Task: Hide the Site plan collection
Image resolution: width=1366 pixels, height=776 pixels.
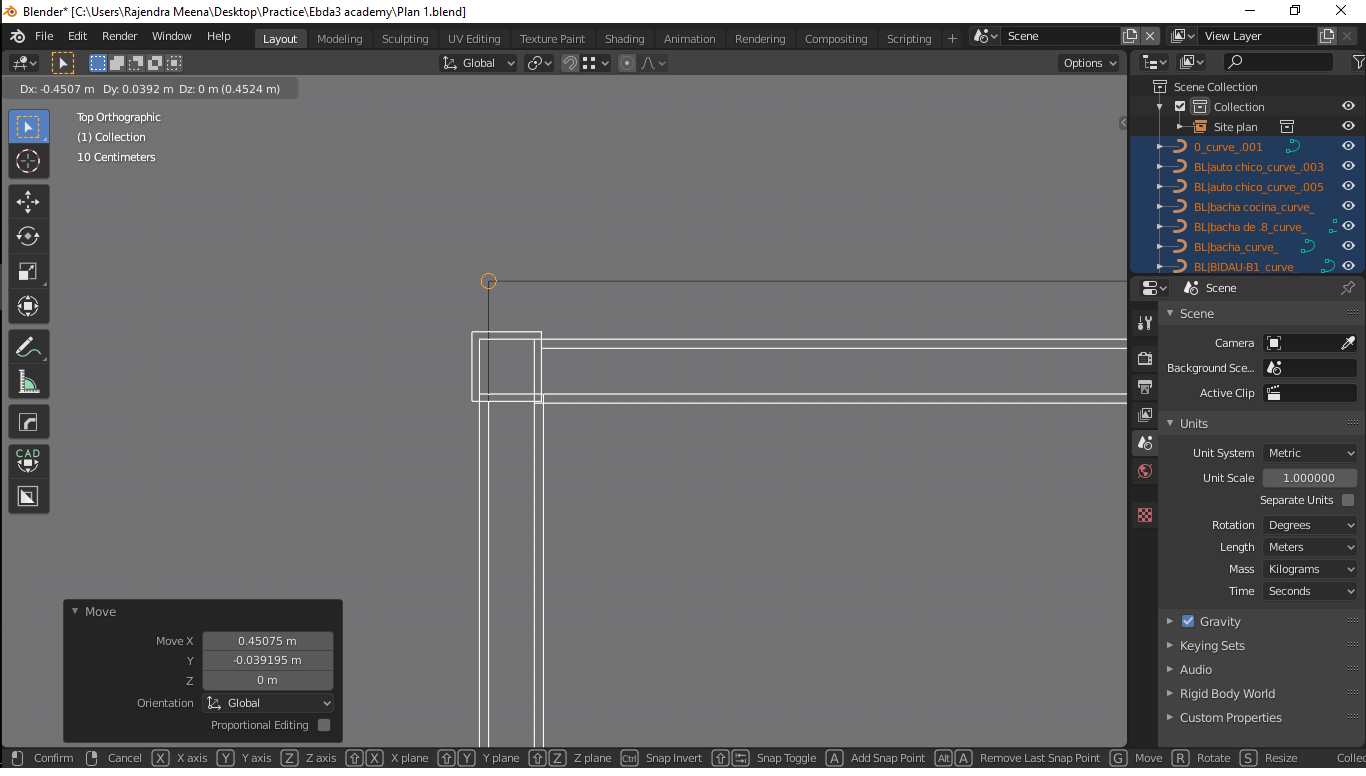Action: coord(1348,127)
